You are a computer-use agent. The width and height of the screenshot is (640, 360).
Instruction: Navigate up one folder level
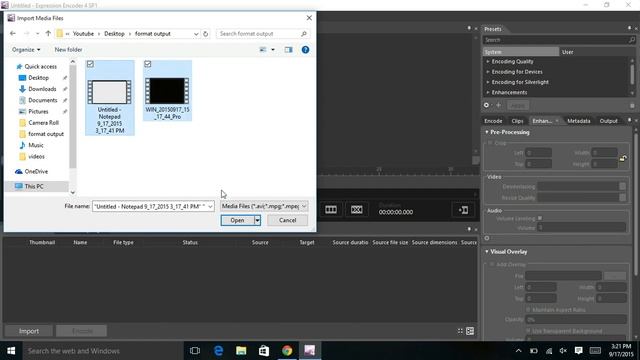(x=48, y=33)
